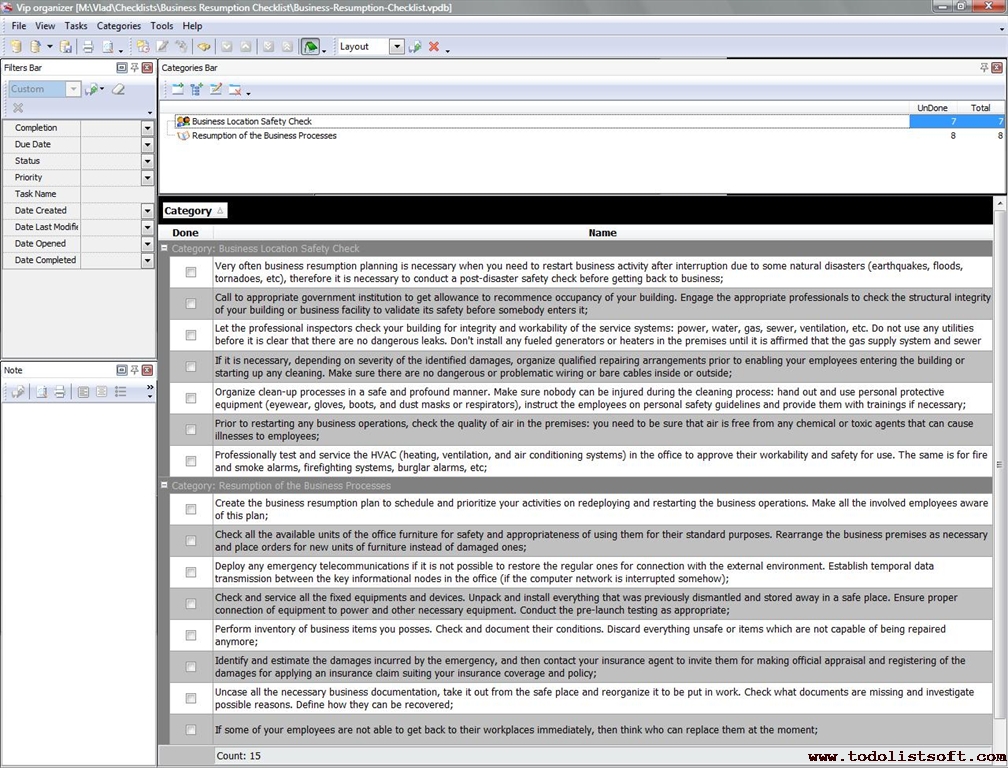Click the printer icon in Note panel

59,392
